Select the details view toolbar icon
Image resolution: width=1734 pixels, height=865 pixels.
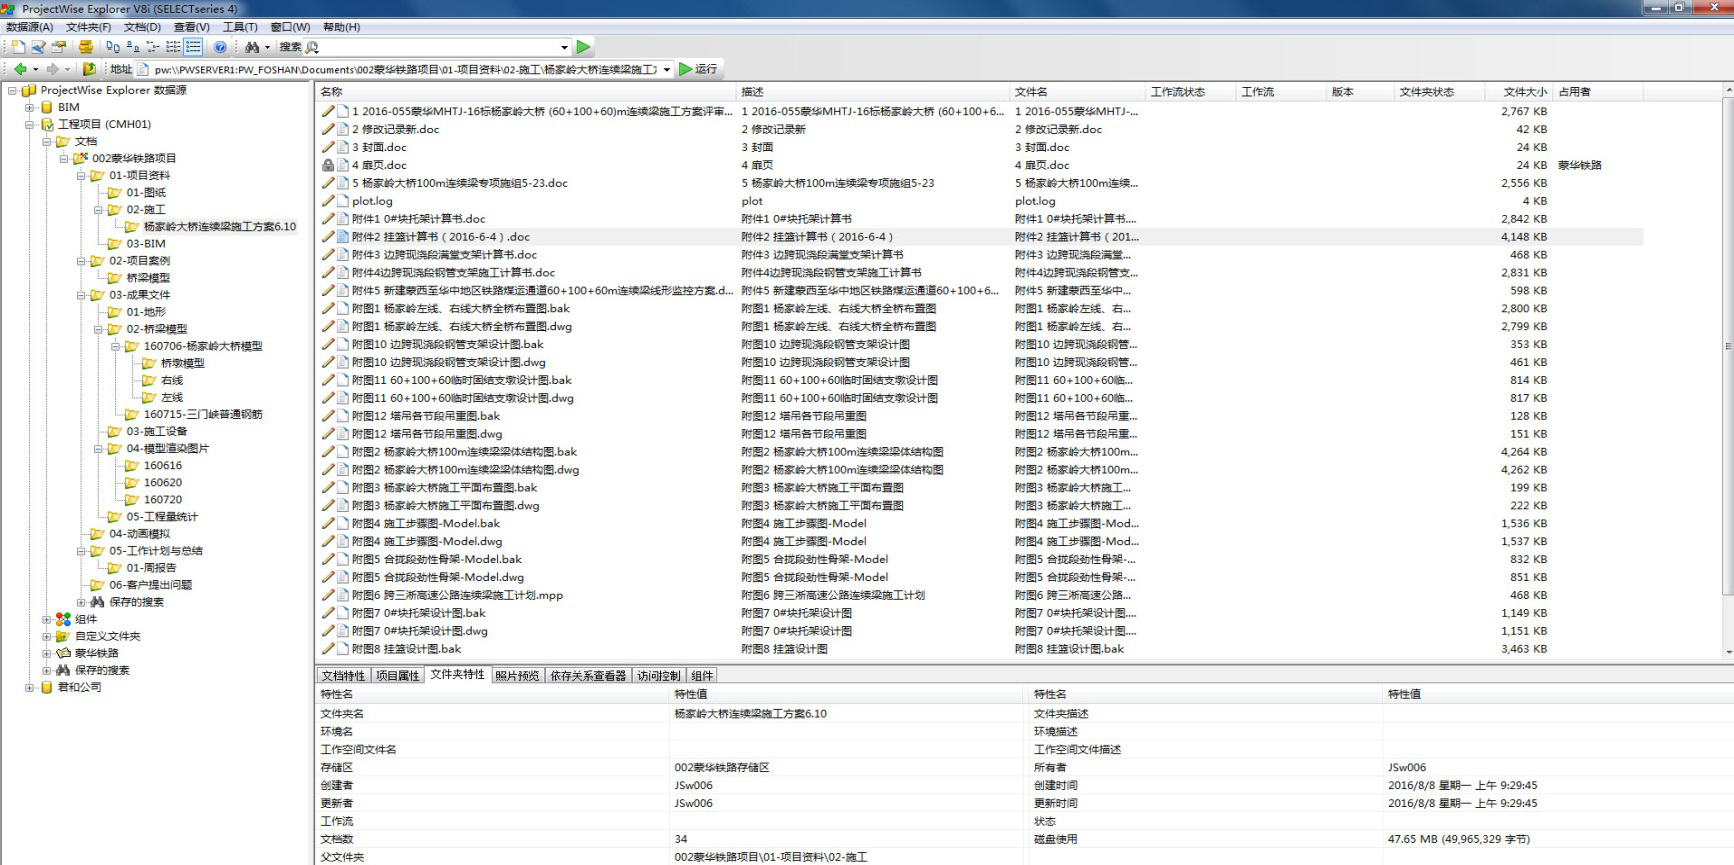pyautogui.click(x=193, y=47)
